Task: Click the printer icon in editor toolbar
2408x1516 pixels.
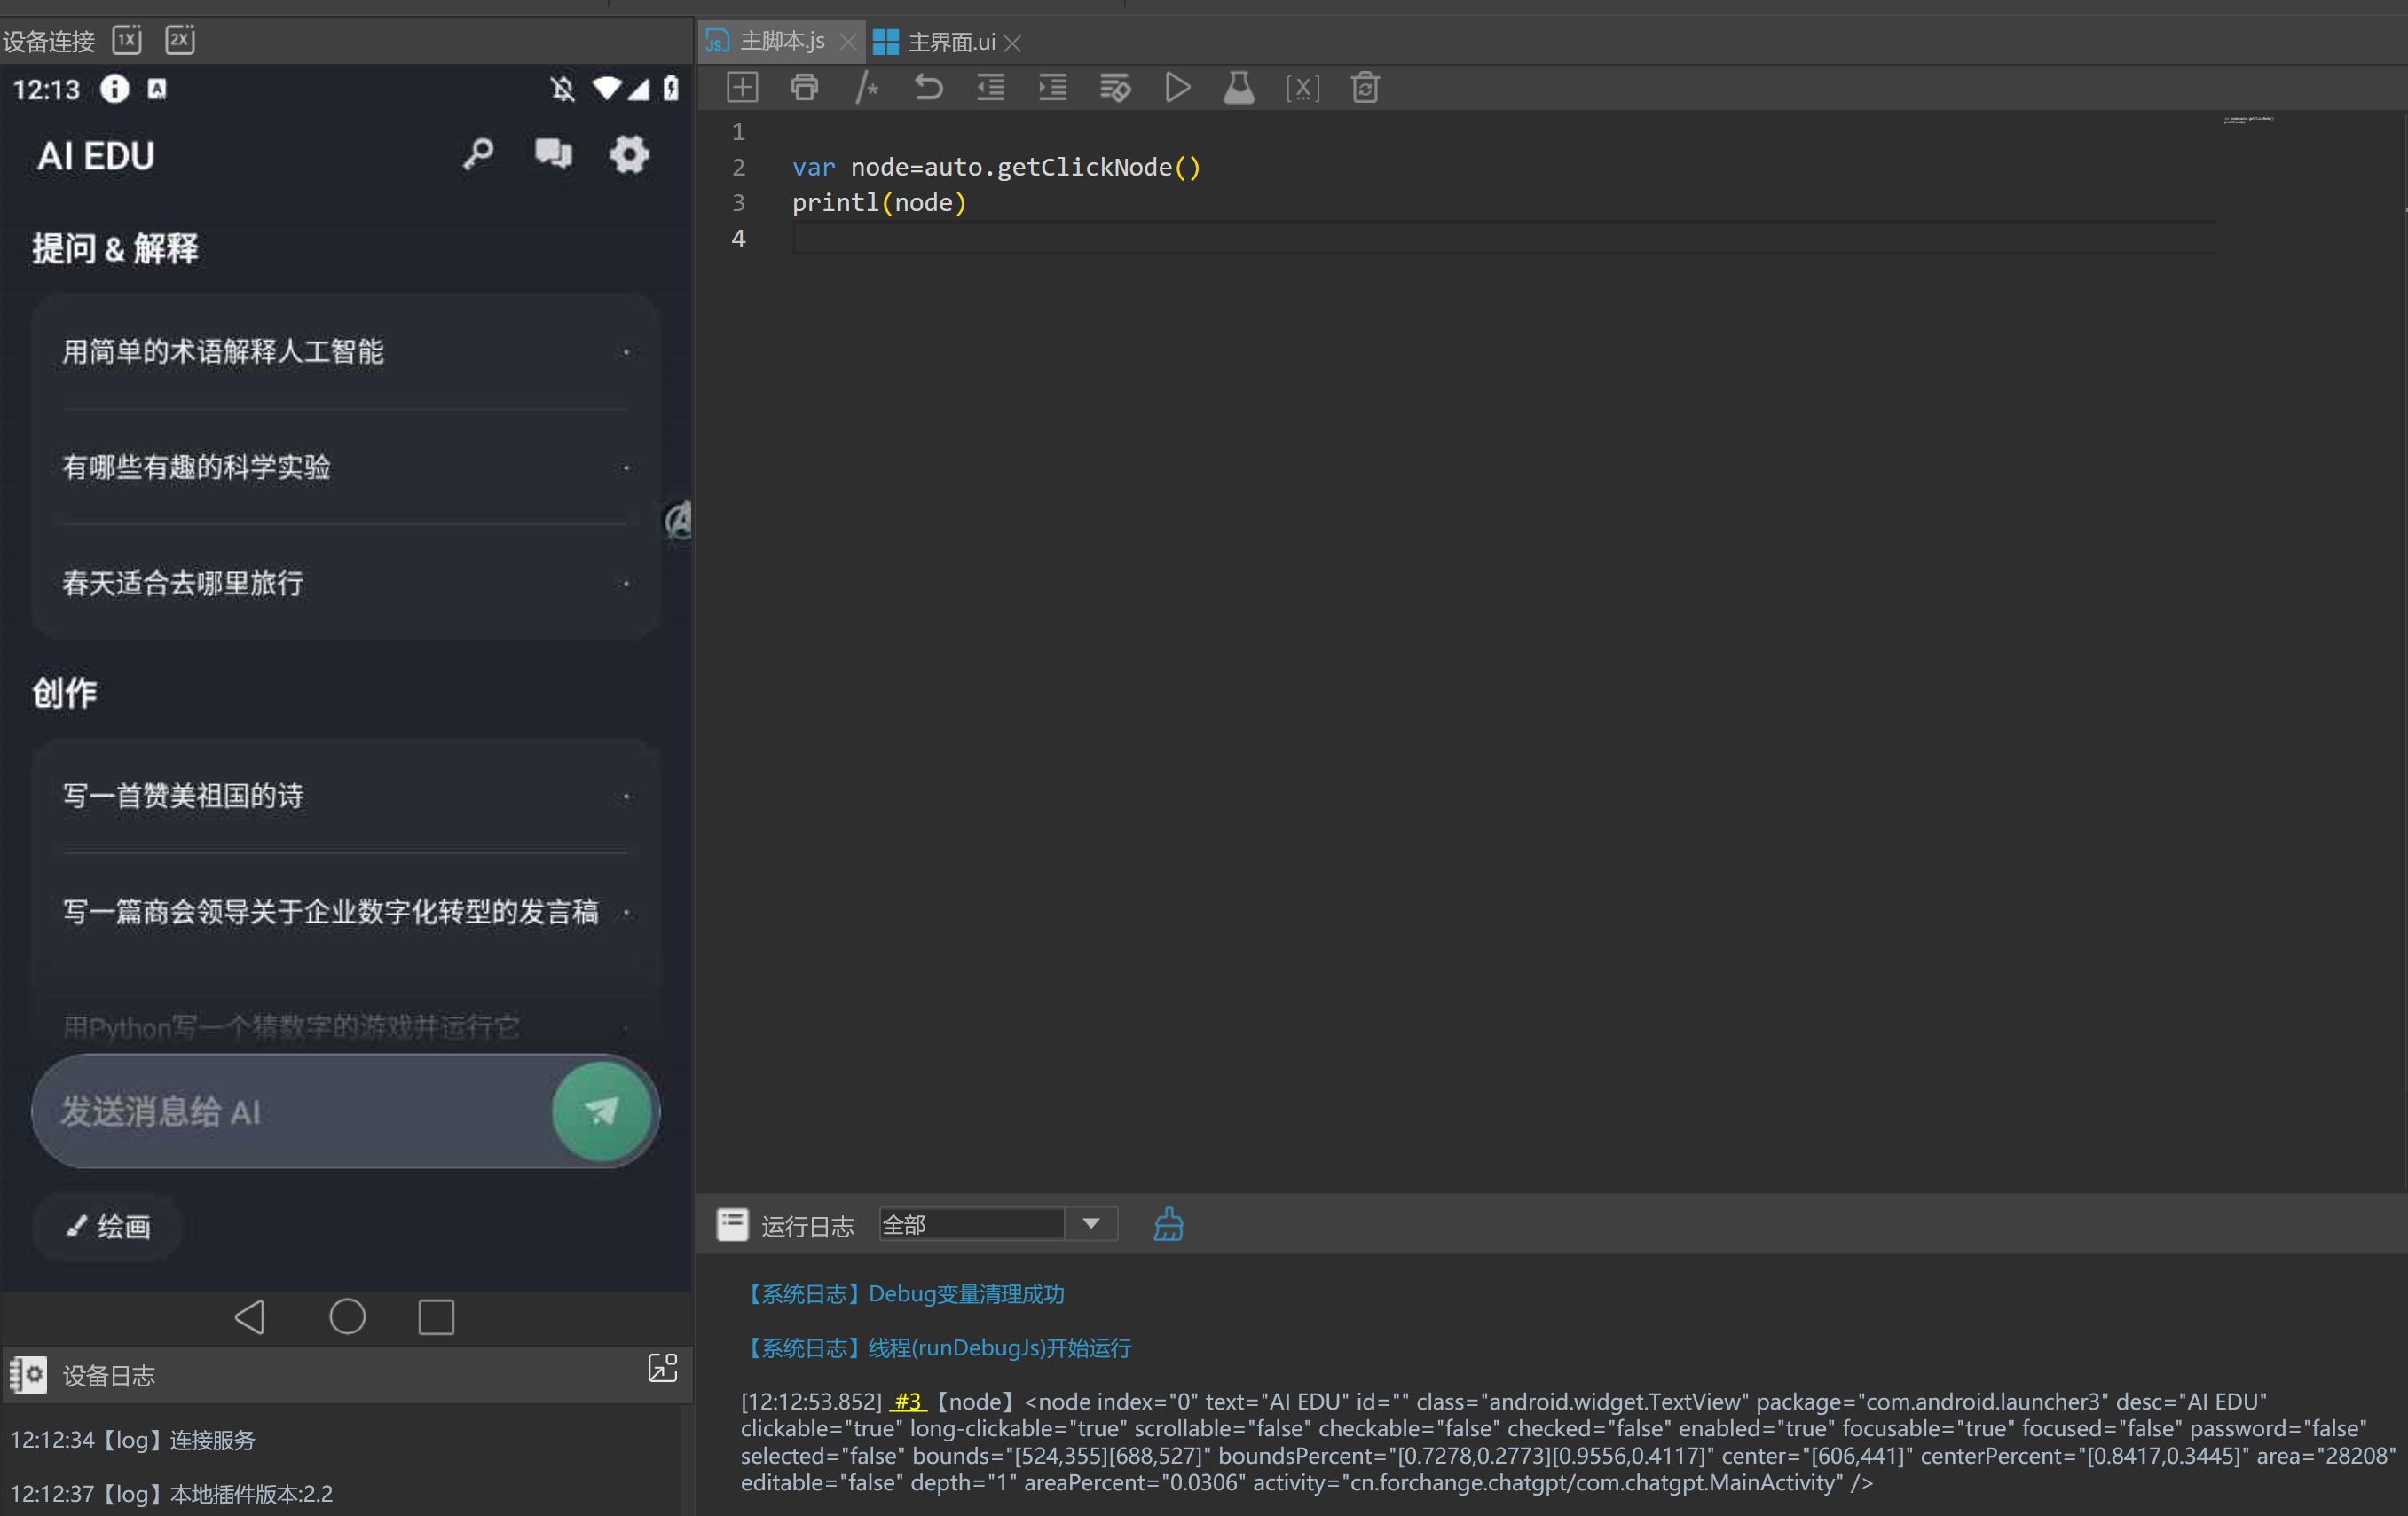Action: pos(804,88)
